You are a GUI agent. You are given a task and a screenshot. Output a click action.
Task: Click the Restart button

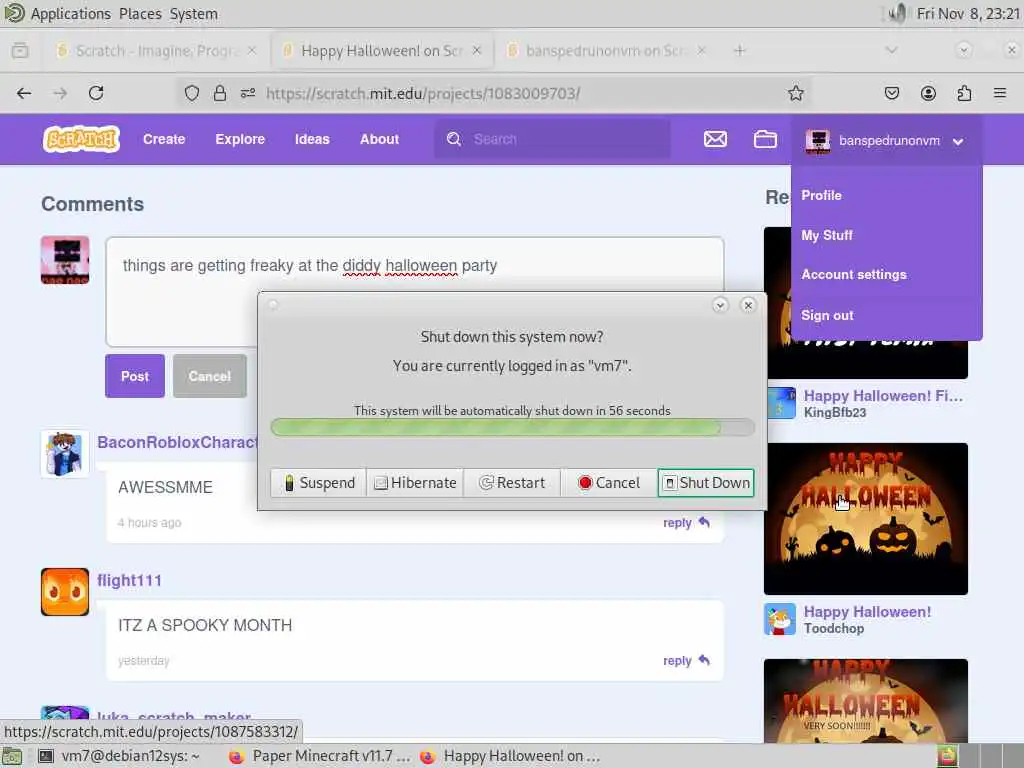[x=512, y=483]
